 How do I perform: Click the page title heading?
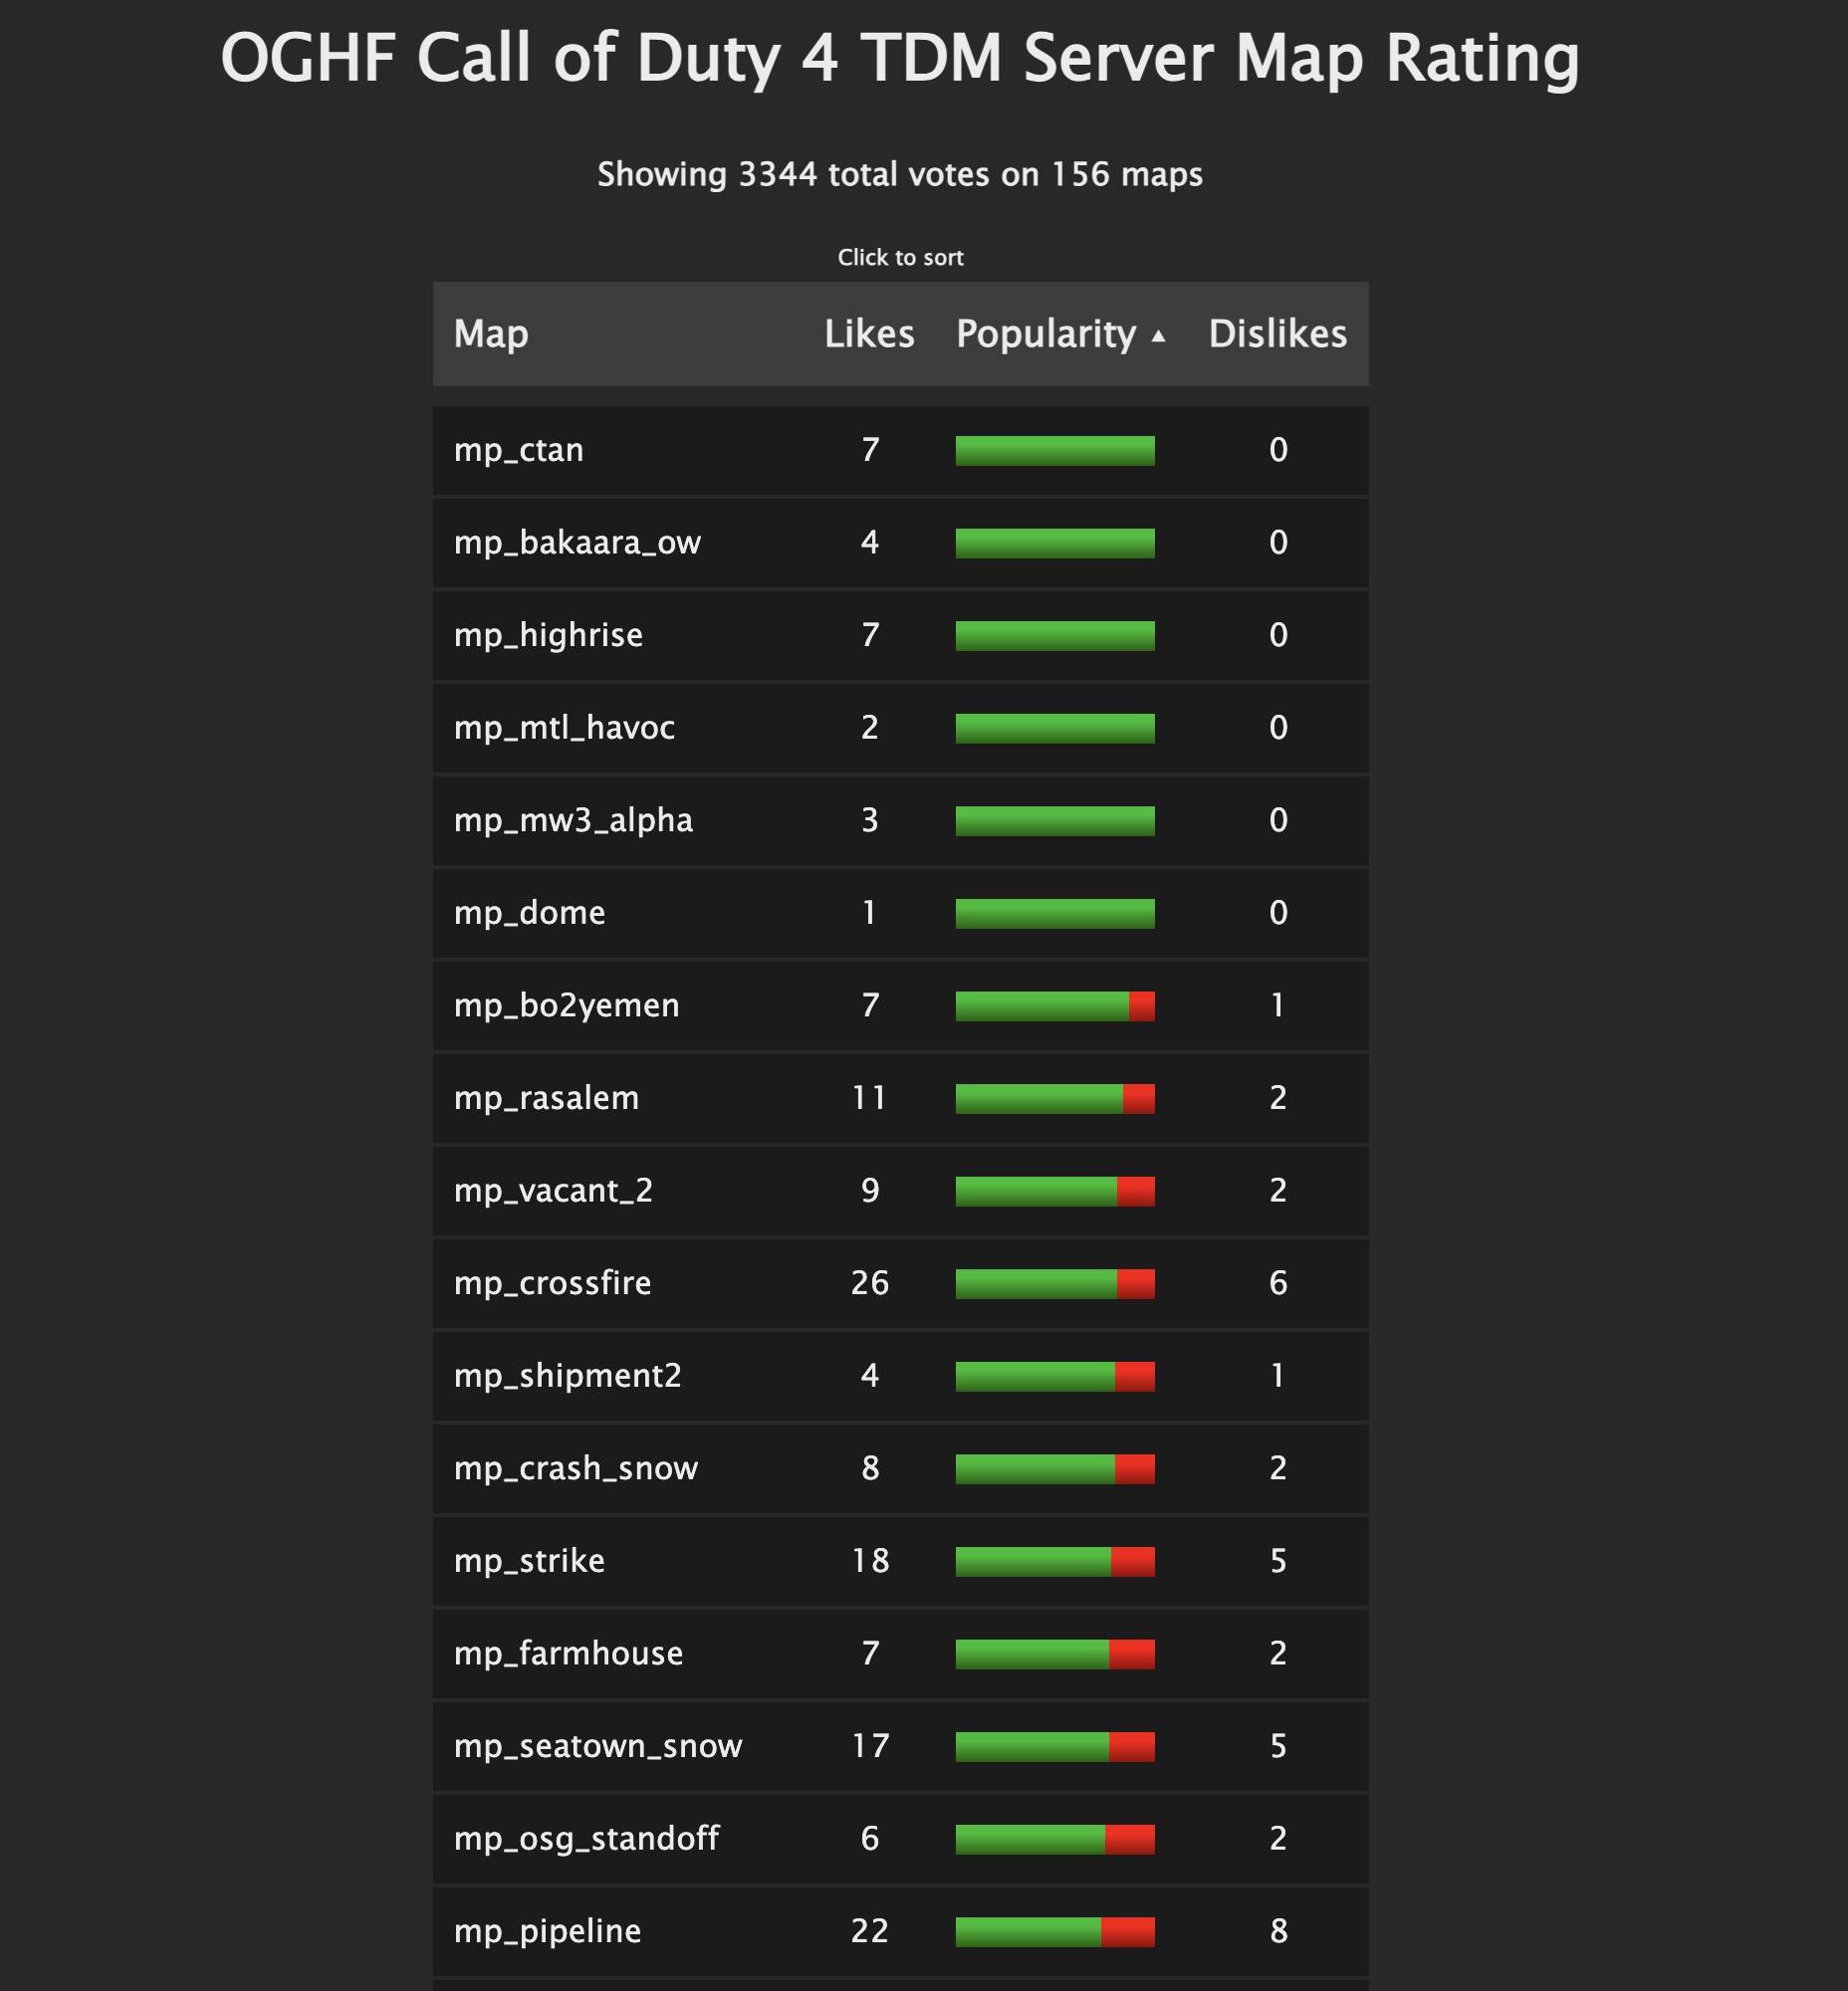pyautogui.click(x=900, y=58)
